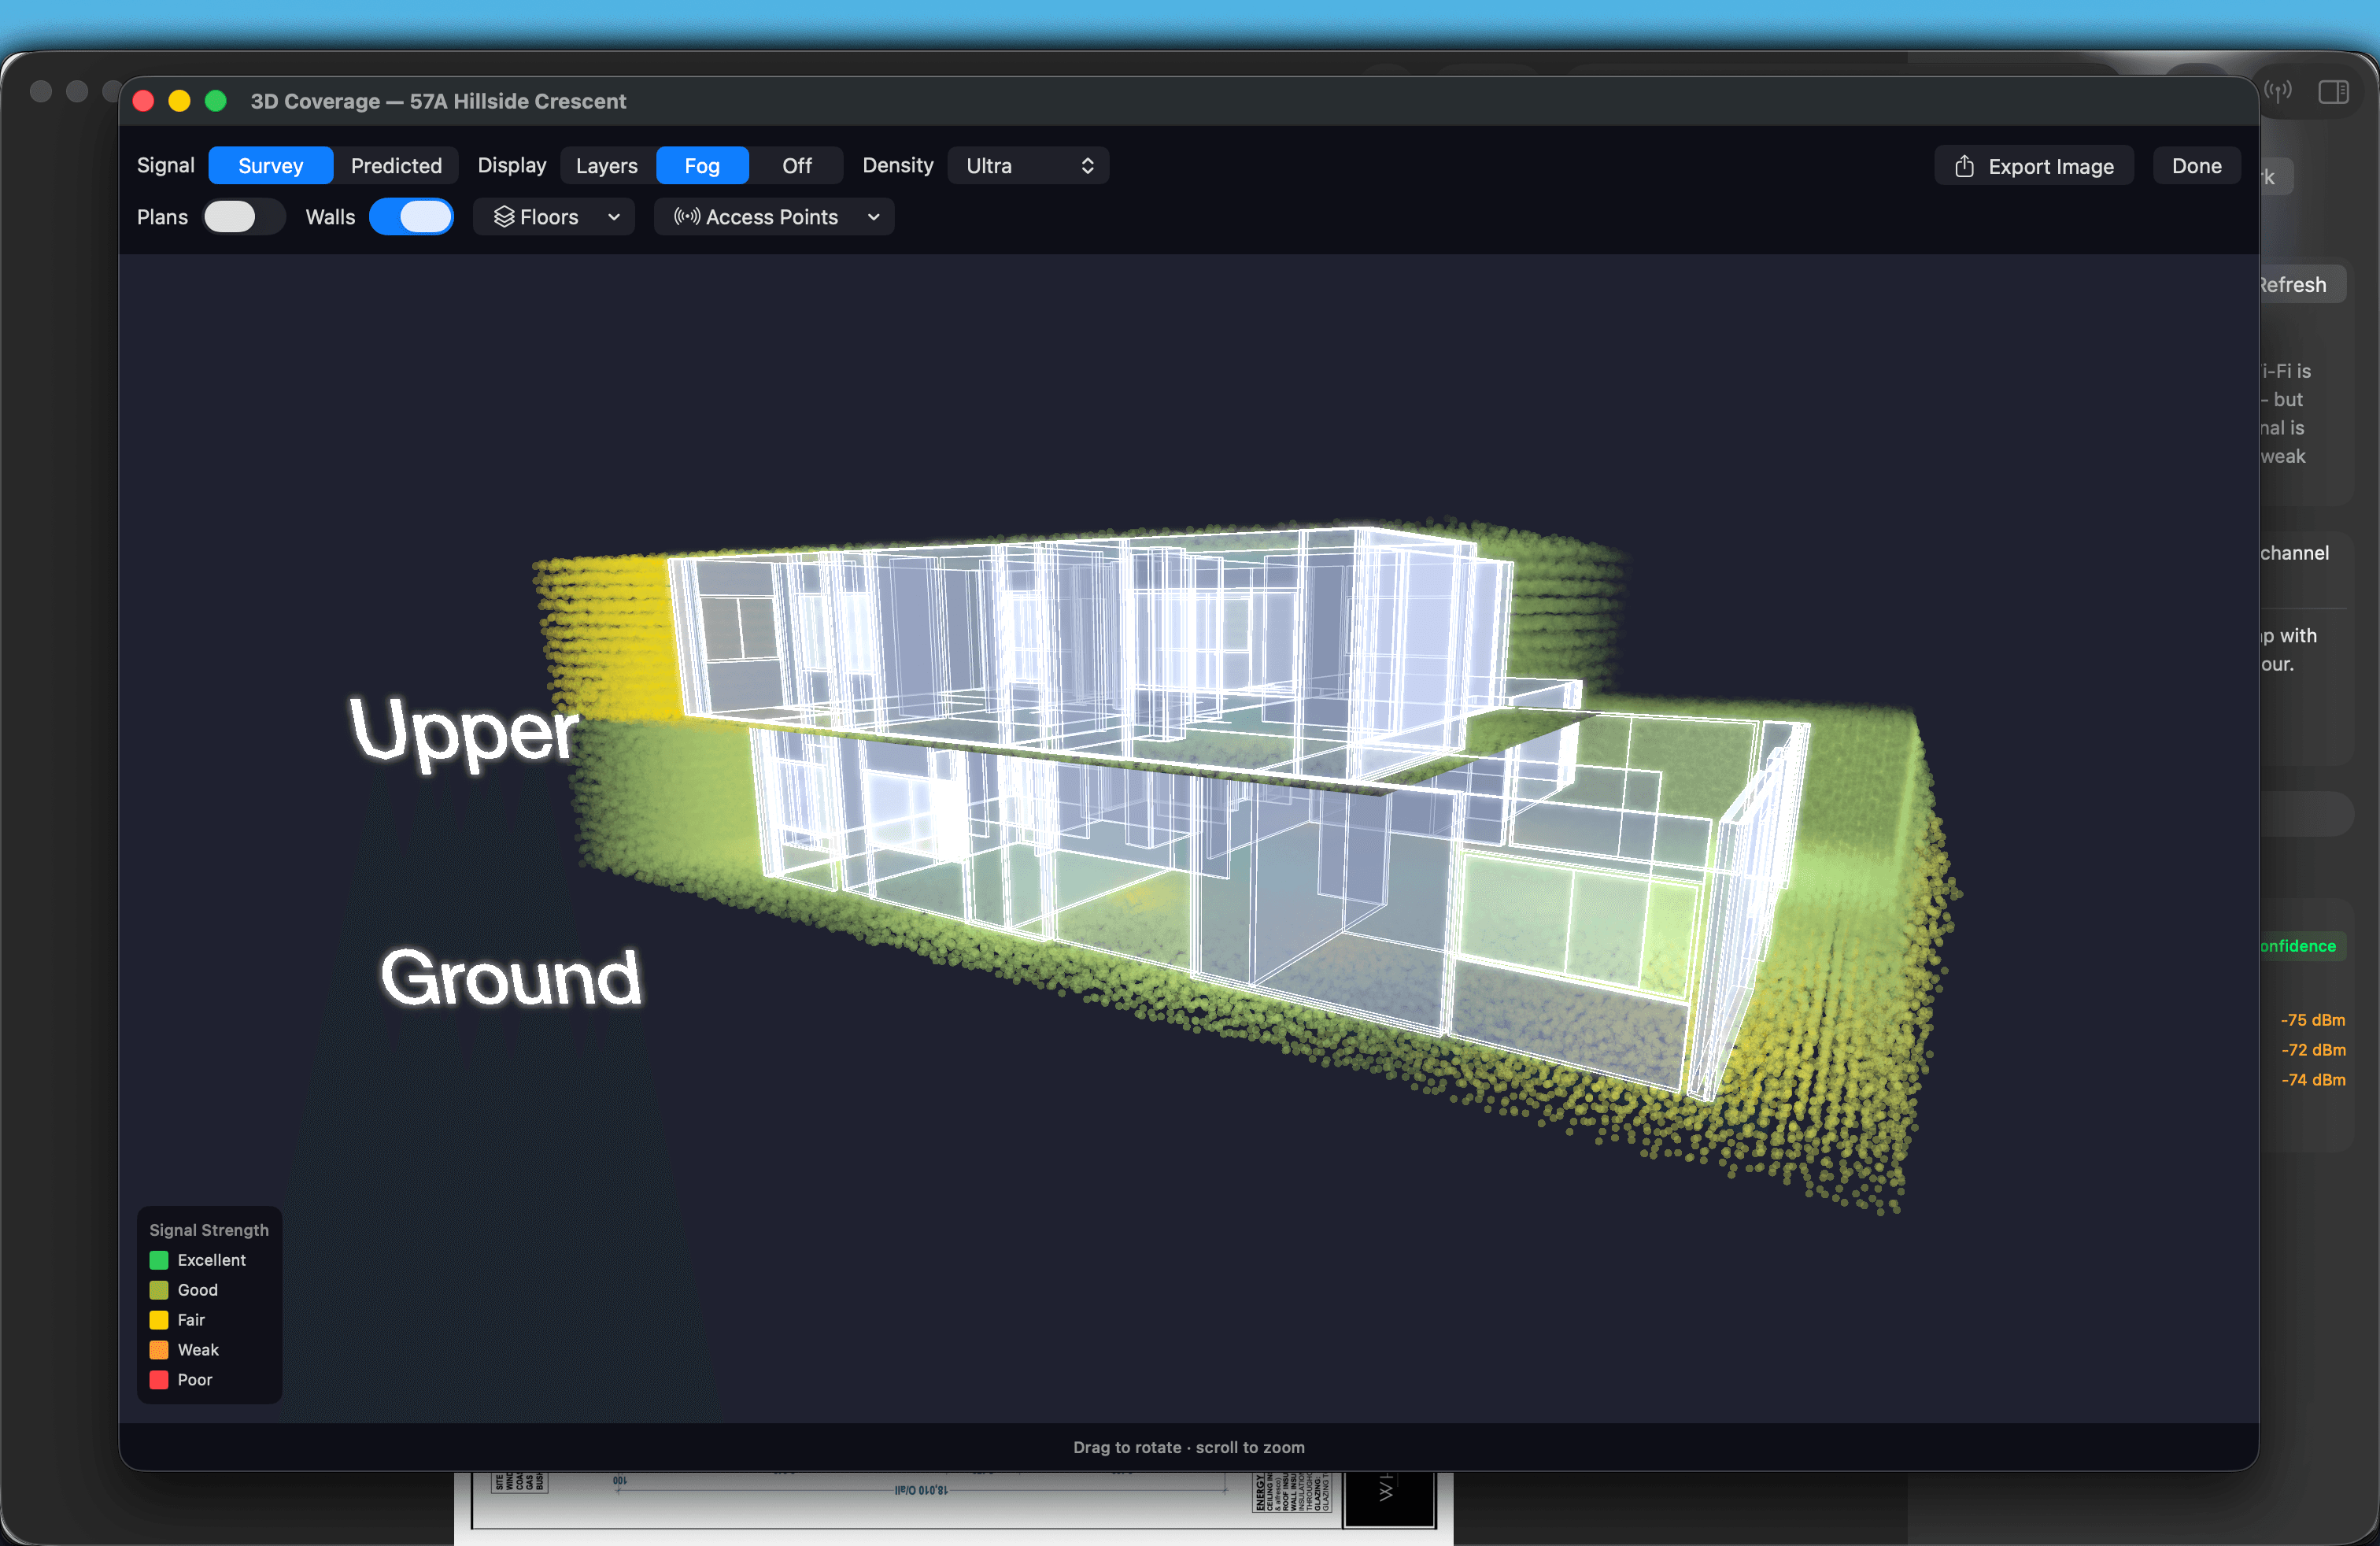Toggle the Walls switch
This screenshot has width=2380, height=1546.
tap(411, 217)
